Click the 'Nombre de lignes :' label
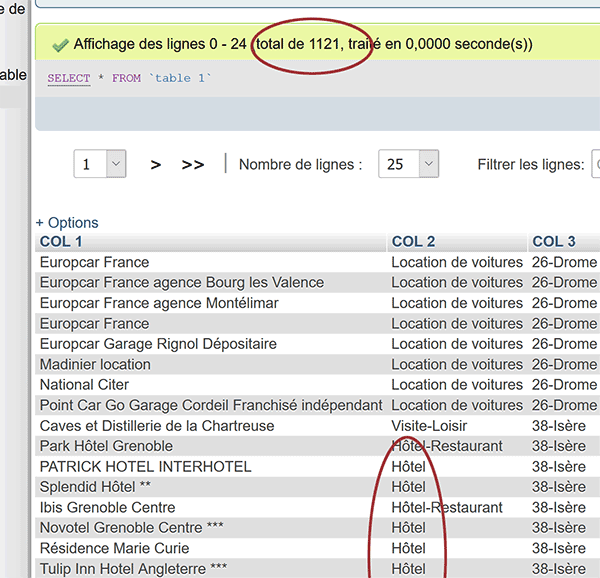600x578 pixels. [300, 164]
